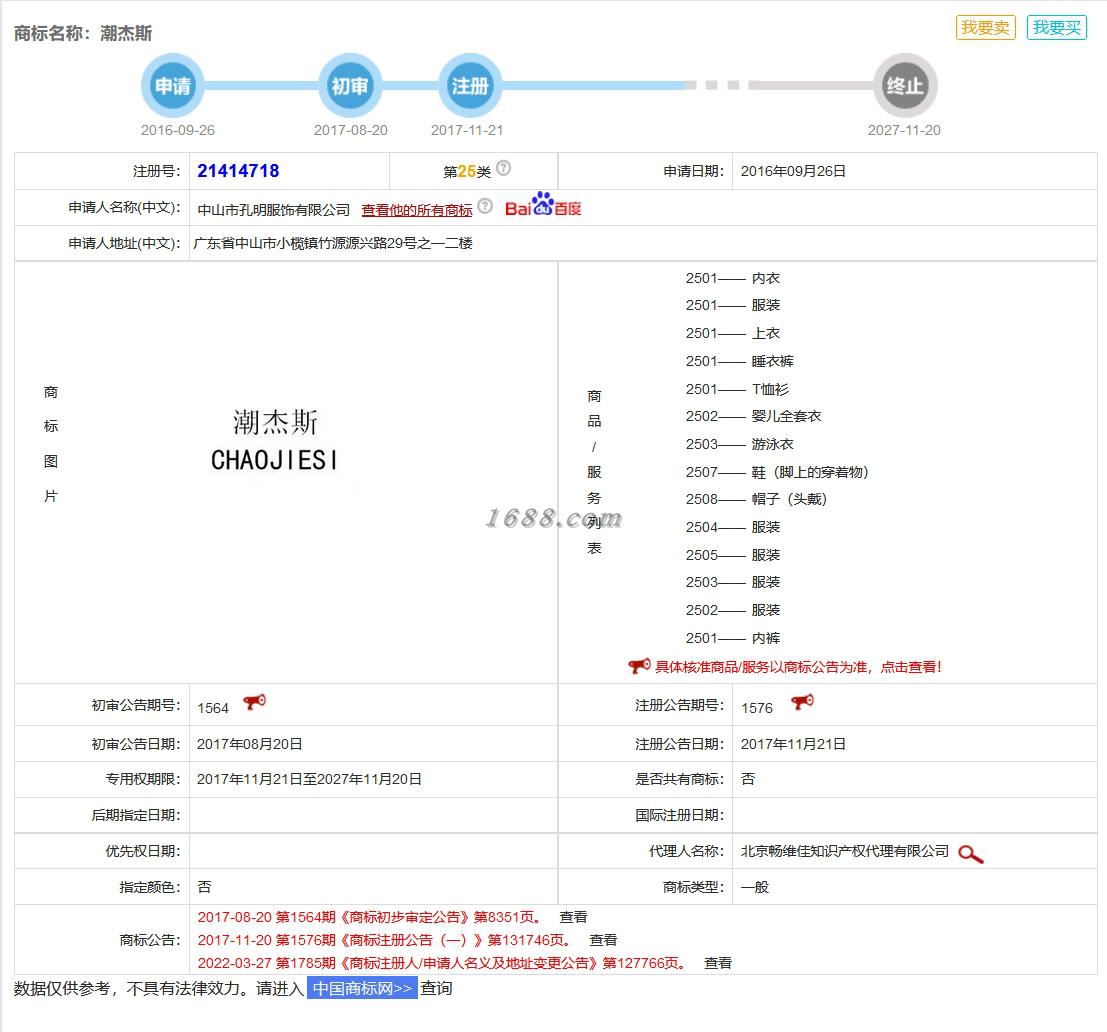Click 初审公告日期 value 2017年08月20日
The width and height of the screenshot is (1107, 1032).
(x=249, y=744)
